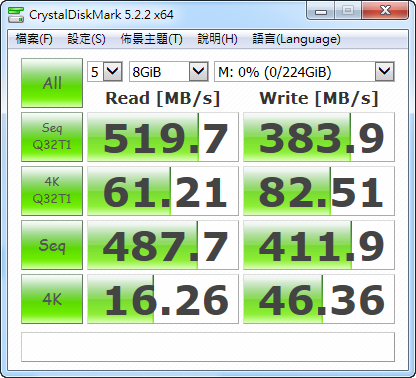Expand the M: drive selection dropdown

[385, 72]
